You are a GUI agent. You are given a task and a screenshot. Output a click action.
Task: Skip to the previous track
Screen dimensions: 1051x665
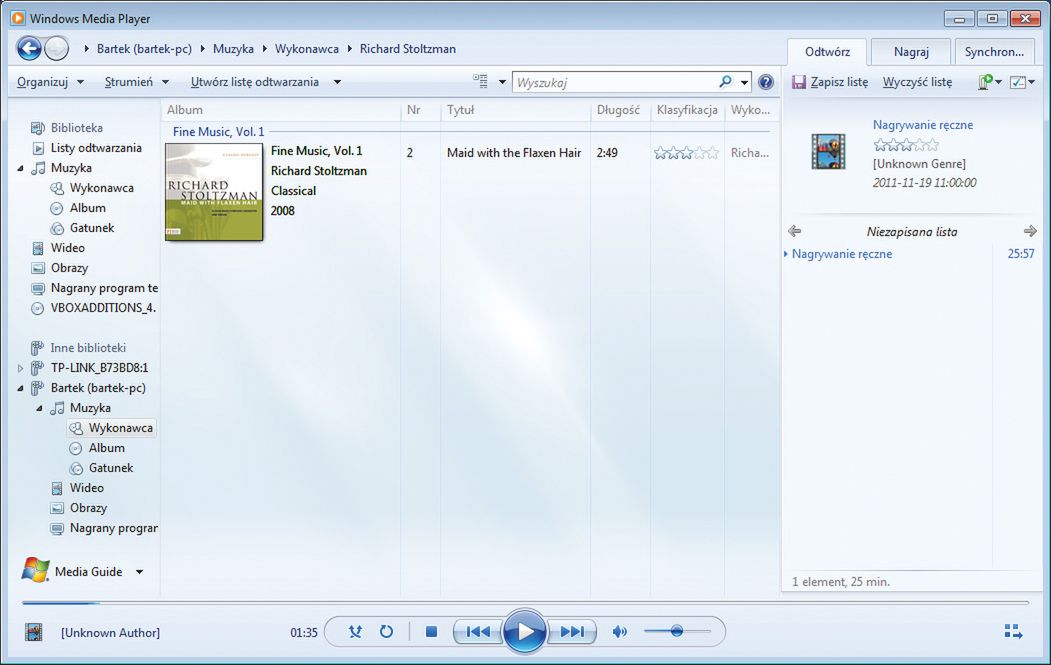pyautogui.click(x=477, y=631)
